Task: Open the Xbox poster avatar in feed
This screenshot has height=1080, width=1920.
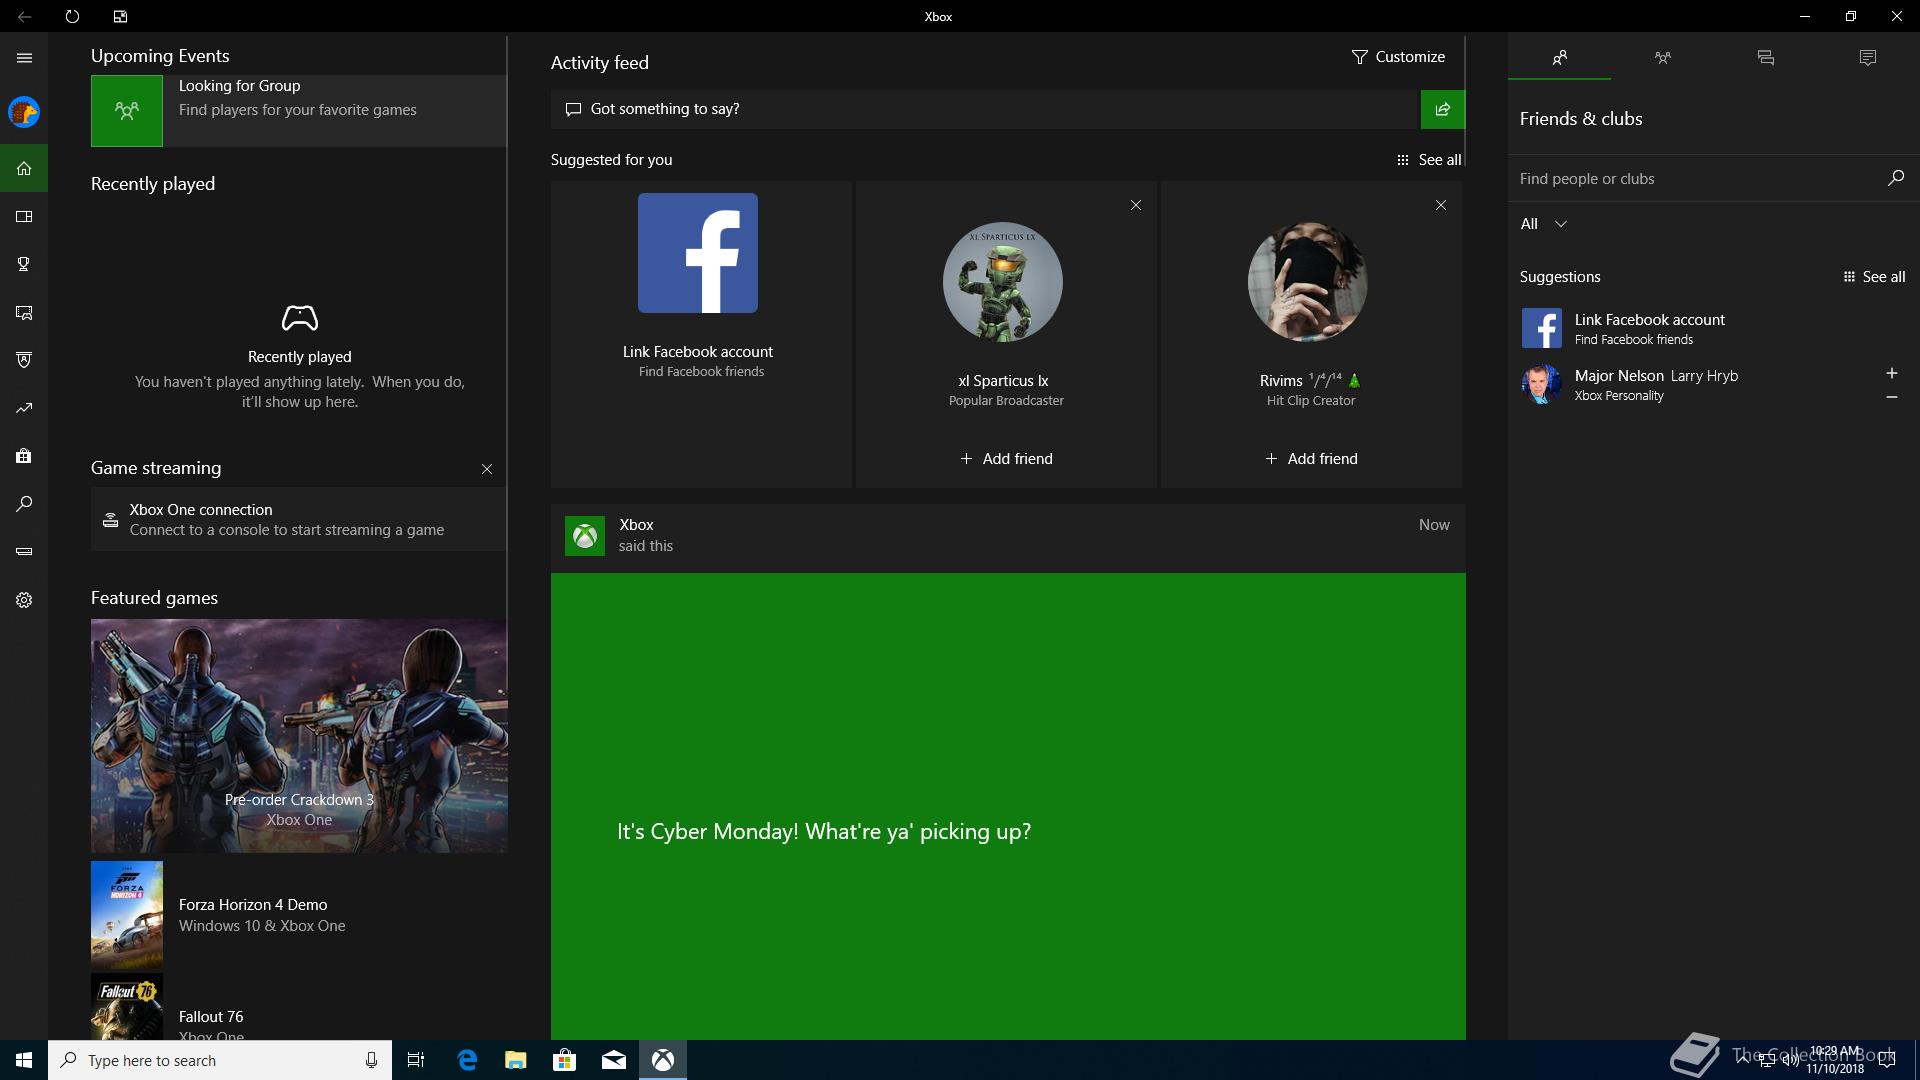Action: [585, 536]
